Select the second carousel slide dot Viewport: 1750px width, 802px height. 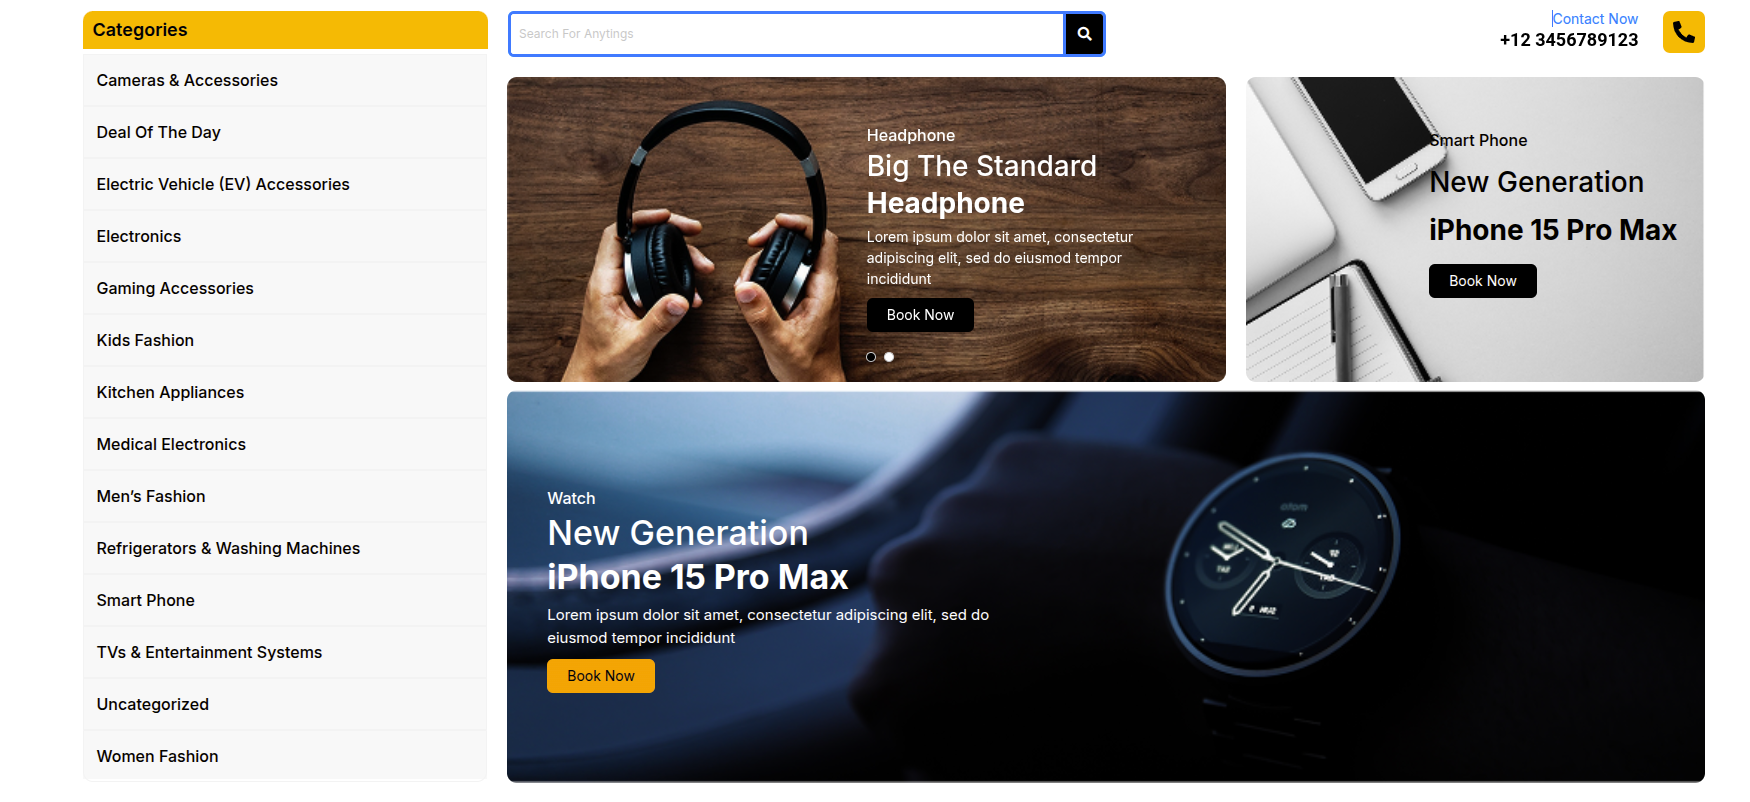click(x=889, y=357)
